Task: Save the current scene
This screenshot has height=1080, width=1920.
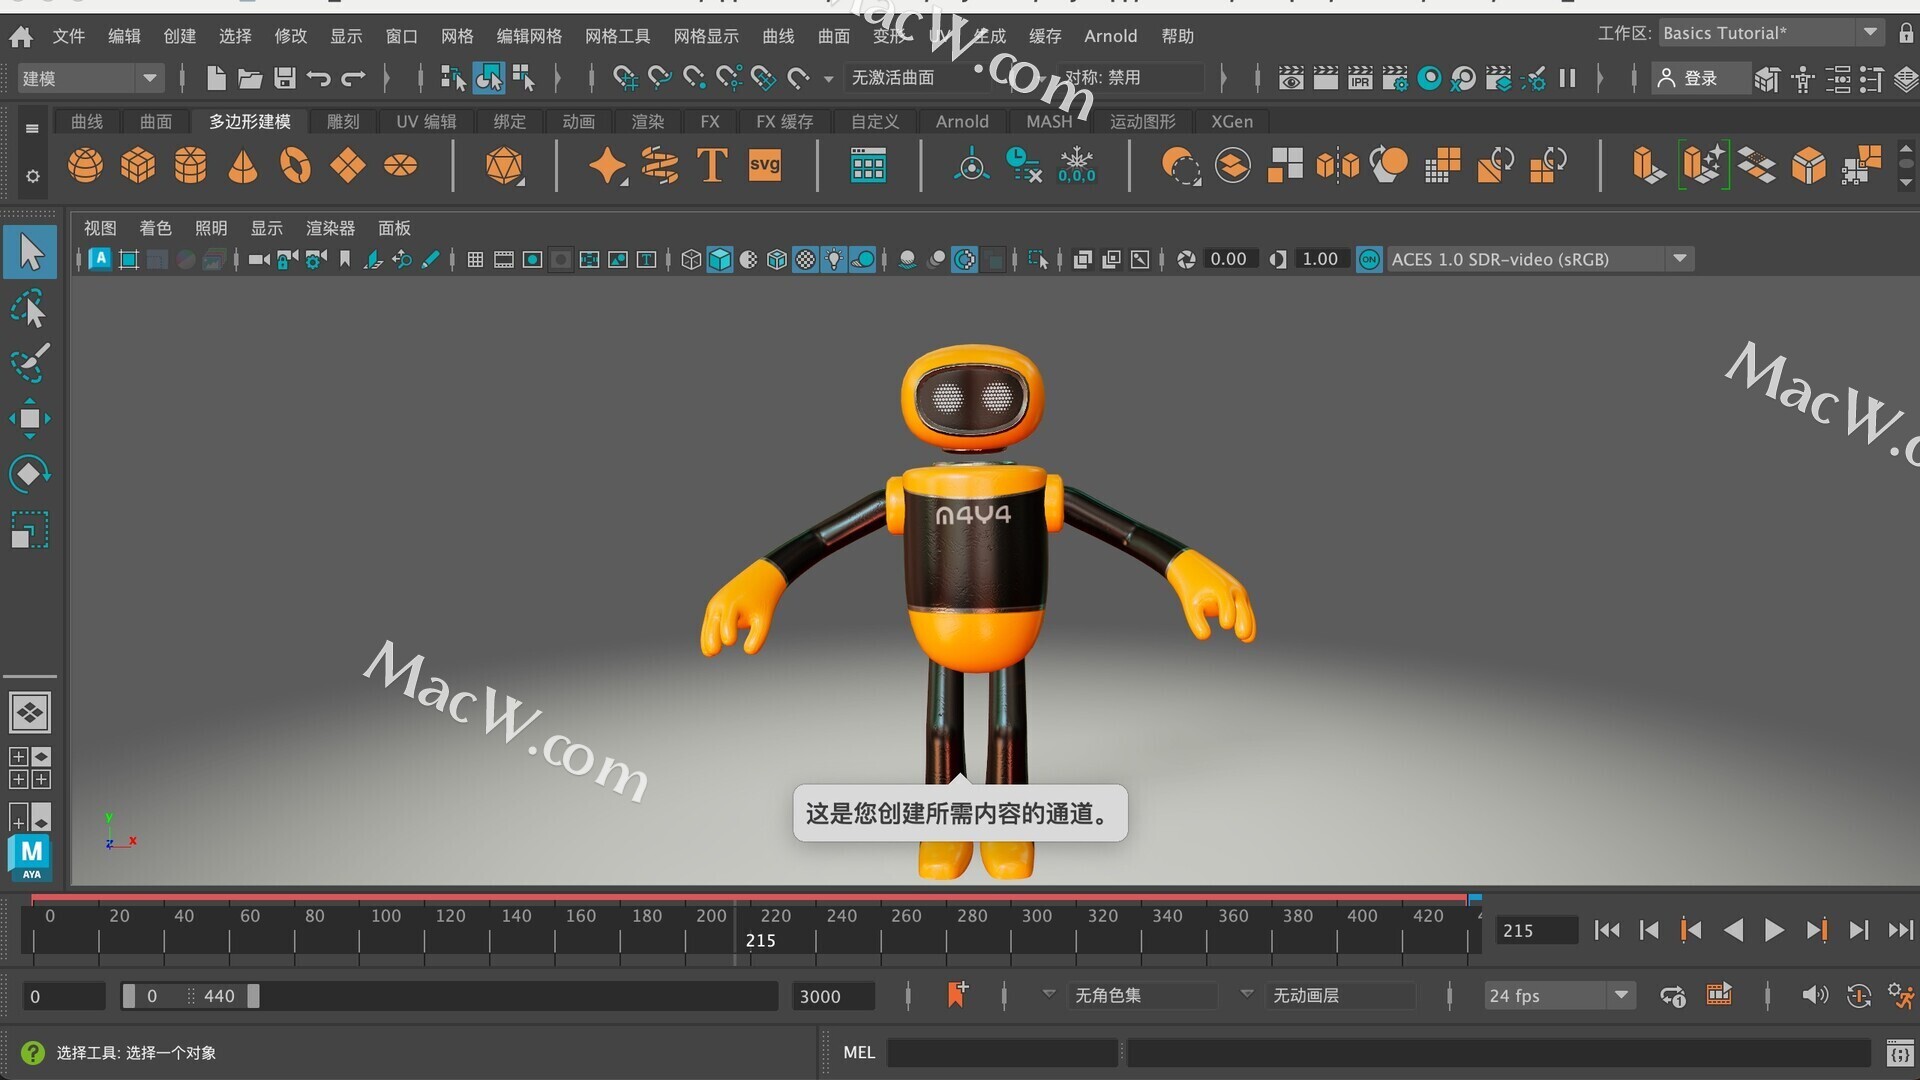Action: (x=285, y=78)
